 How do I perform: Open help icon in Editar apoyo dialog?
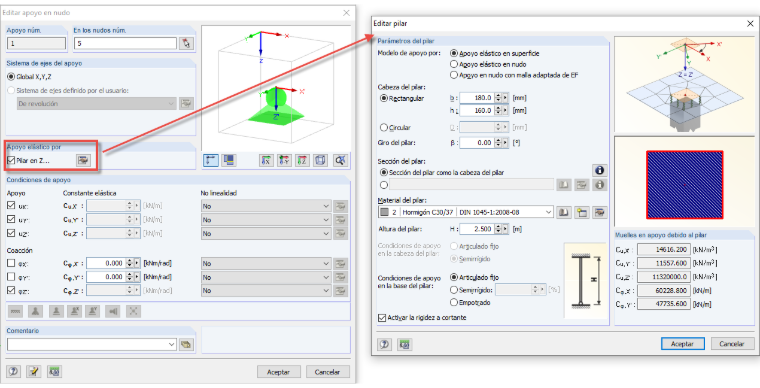13,372
